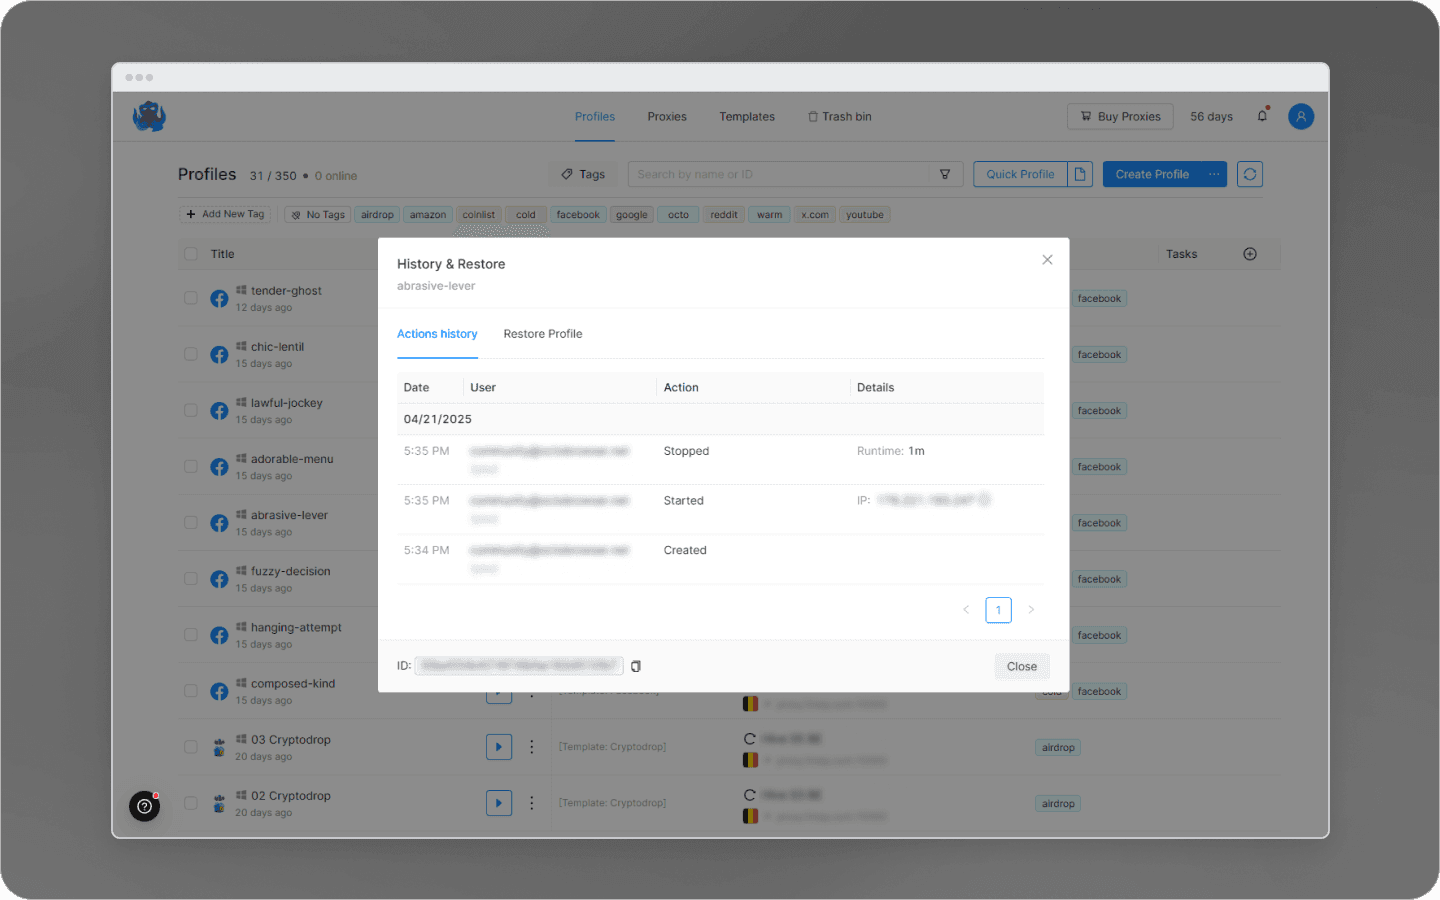Screen dimensions: 1440x900
Task: Select the Actions history tab
Action: [x=437, y=334]
